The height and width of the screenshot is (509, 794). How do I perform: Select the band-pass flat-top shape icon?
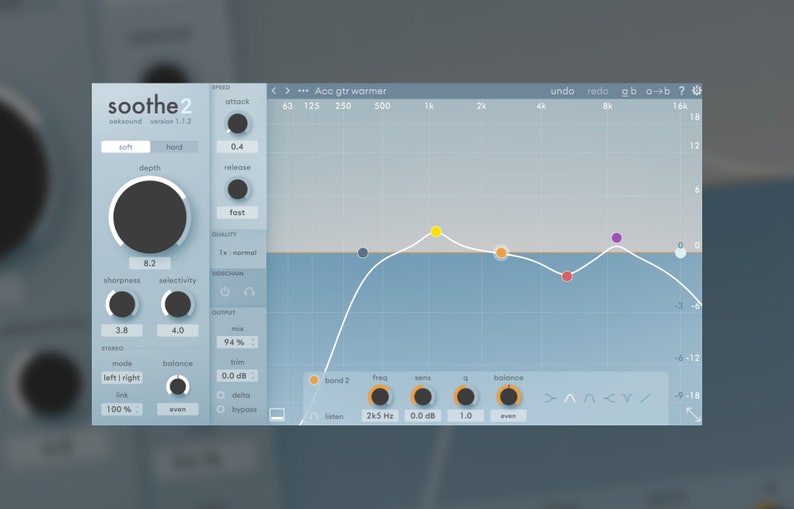click(589, 399)
